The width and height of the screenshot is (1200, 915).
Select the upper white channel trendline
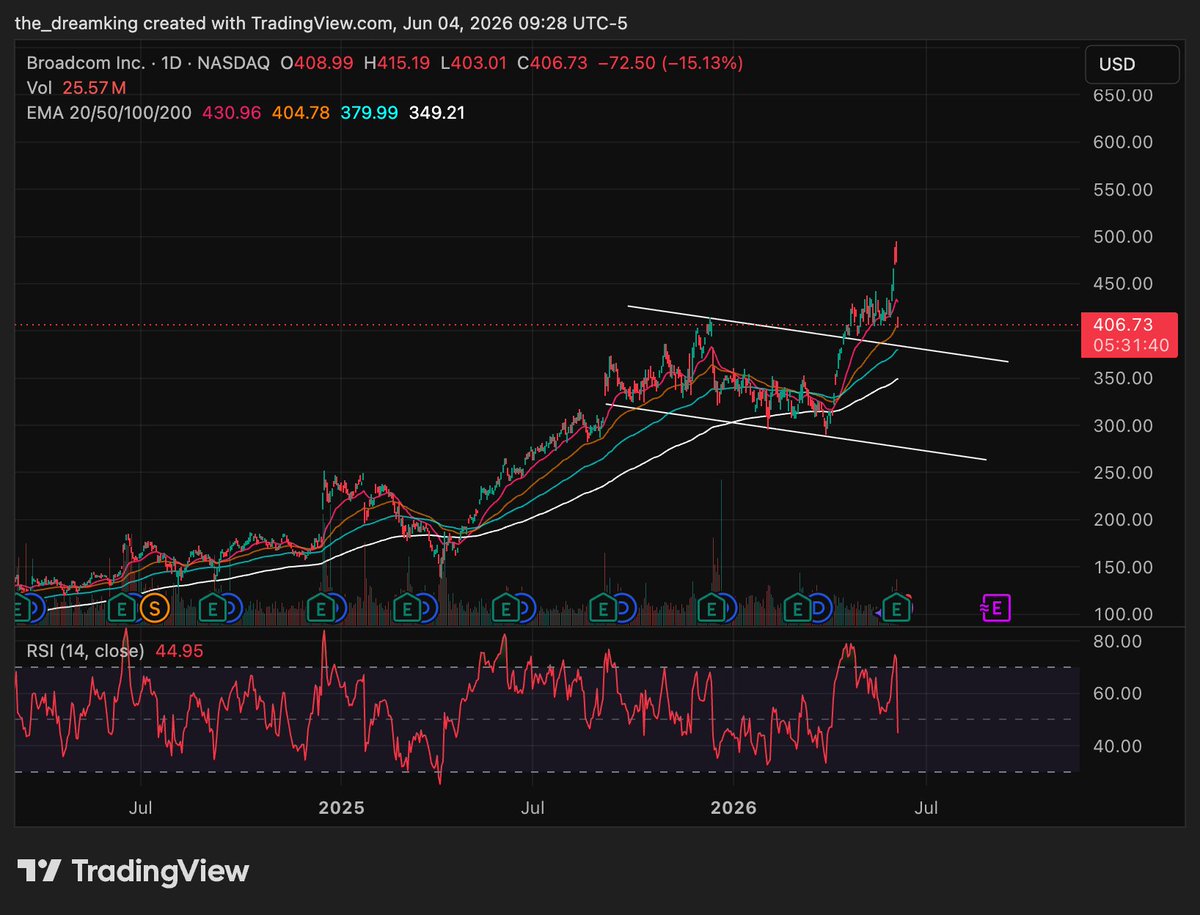818,334
